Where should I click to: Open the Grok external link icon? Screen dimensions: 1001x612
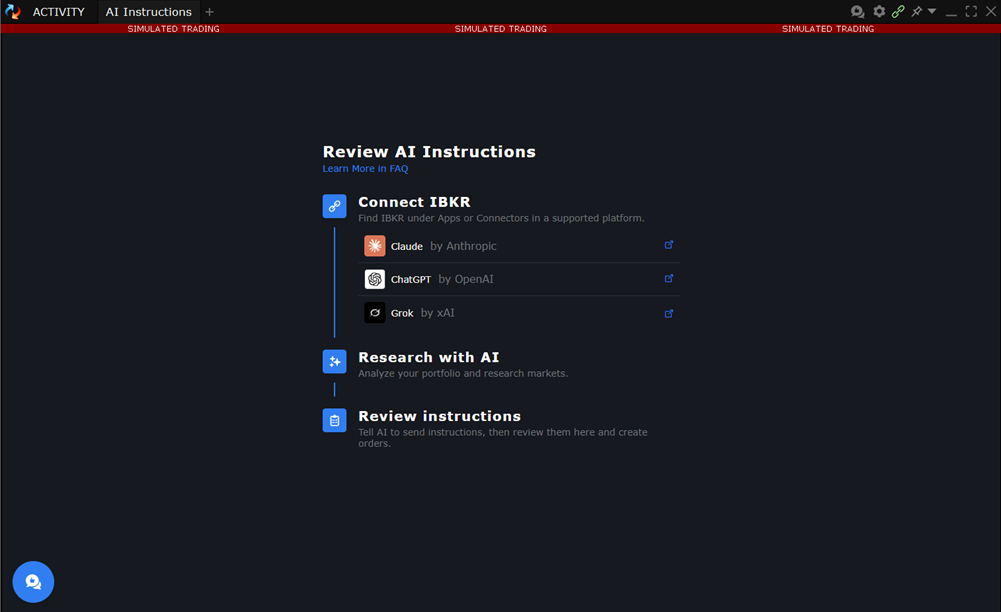[x=668, y=313]
